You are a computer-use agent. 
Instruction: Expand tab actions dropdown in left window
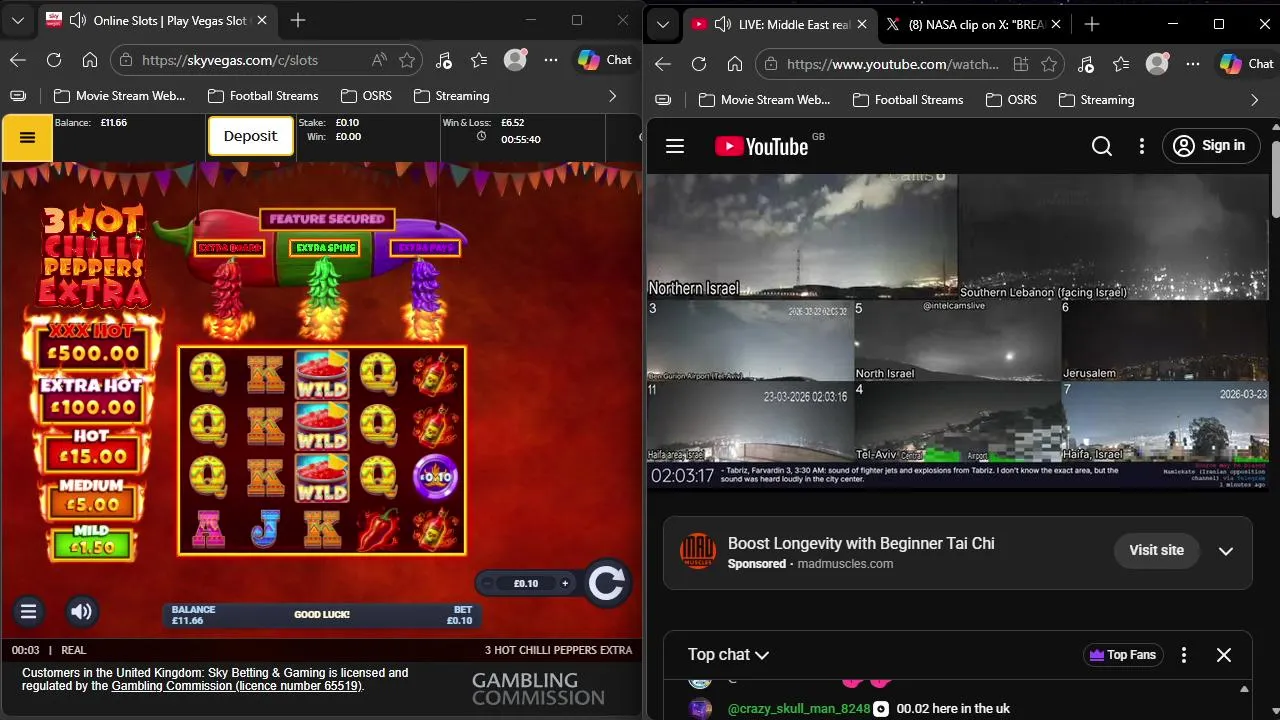pos(18,20)
